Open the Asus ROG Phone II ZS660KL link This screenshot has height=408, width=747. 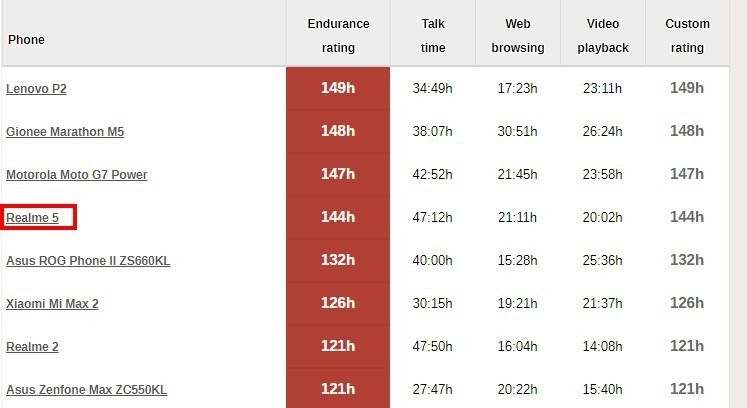coord(88,261)
